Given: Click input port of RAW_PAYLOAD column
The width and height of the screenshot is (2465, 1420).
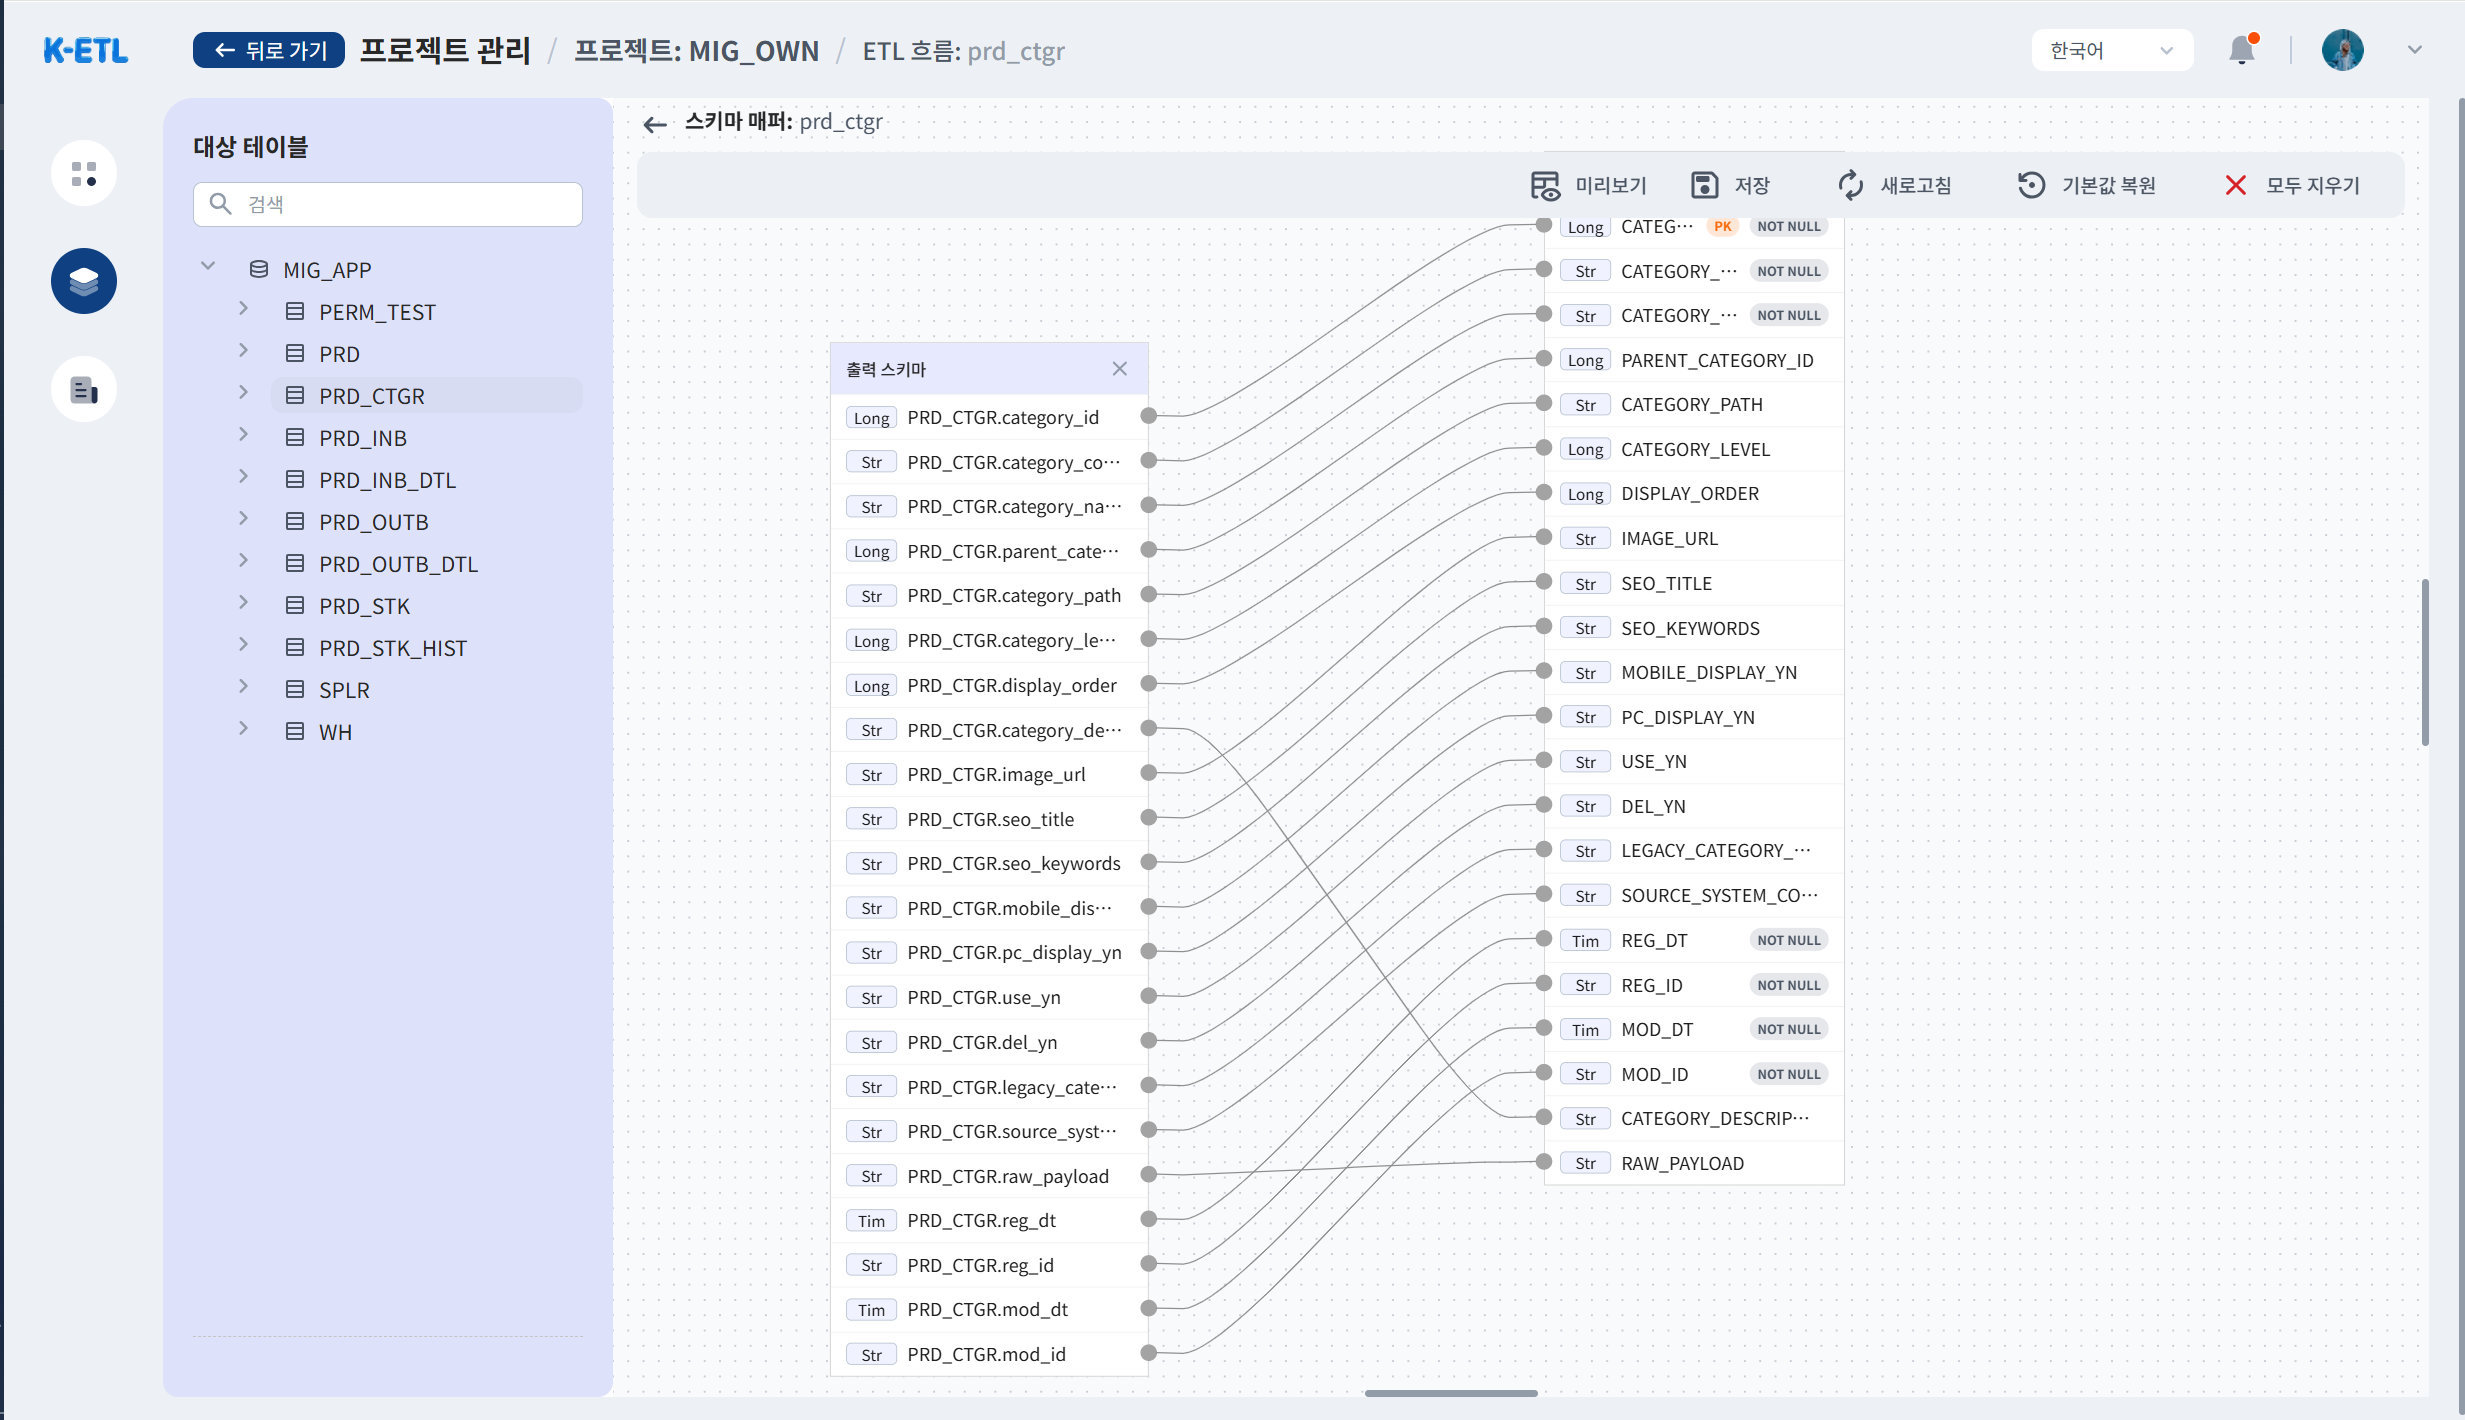Looking at the screenshot, I should pos(1544,1162).
